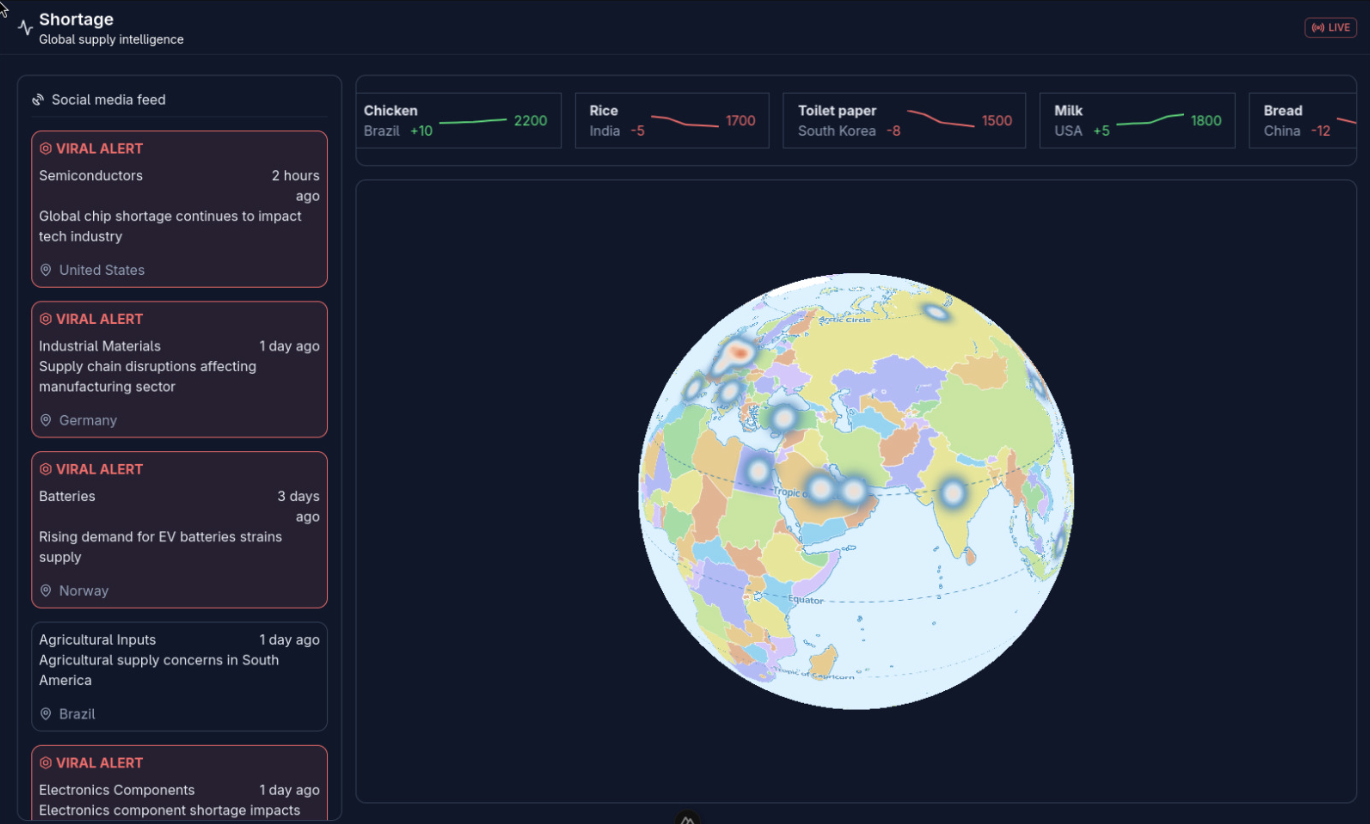
Task: Click the viral alert icon on Batteries card
Action: click(x=45, y=469)
